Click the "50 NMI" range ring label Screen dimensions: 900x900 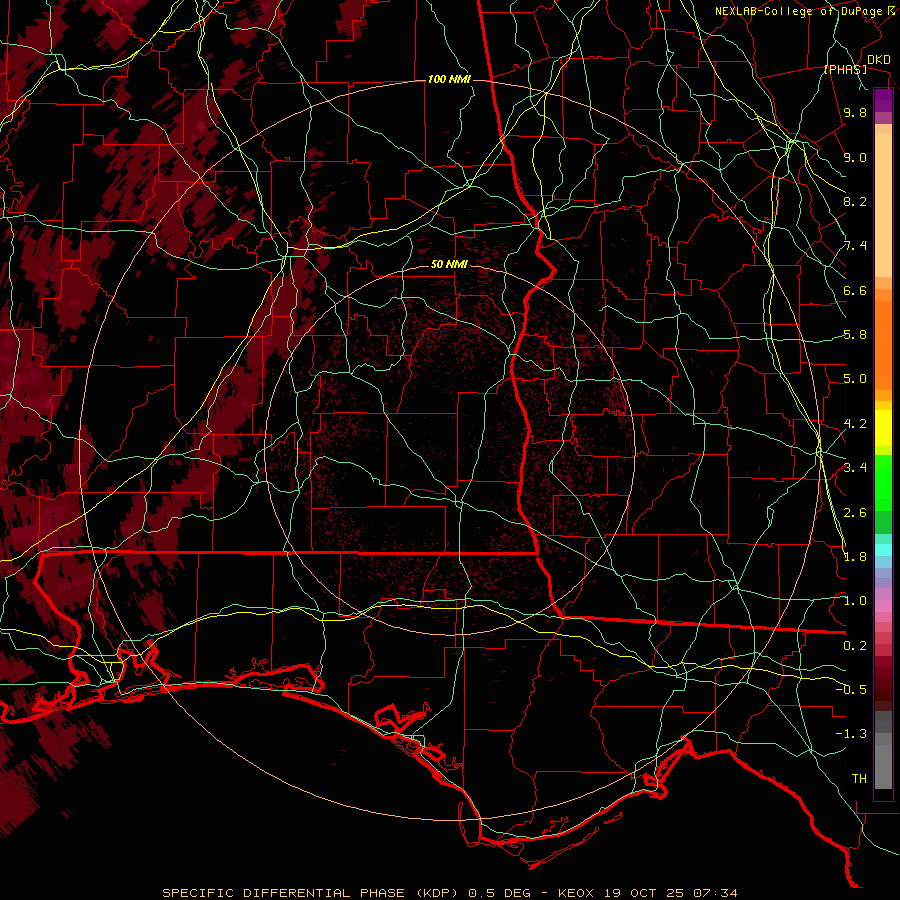(449, 265)
